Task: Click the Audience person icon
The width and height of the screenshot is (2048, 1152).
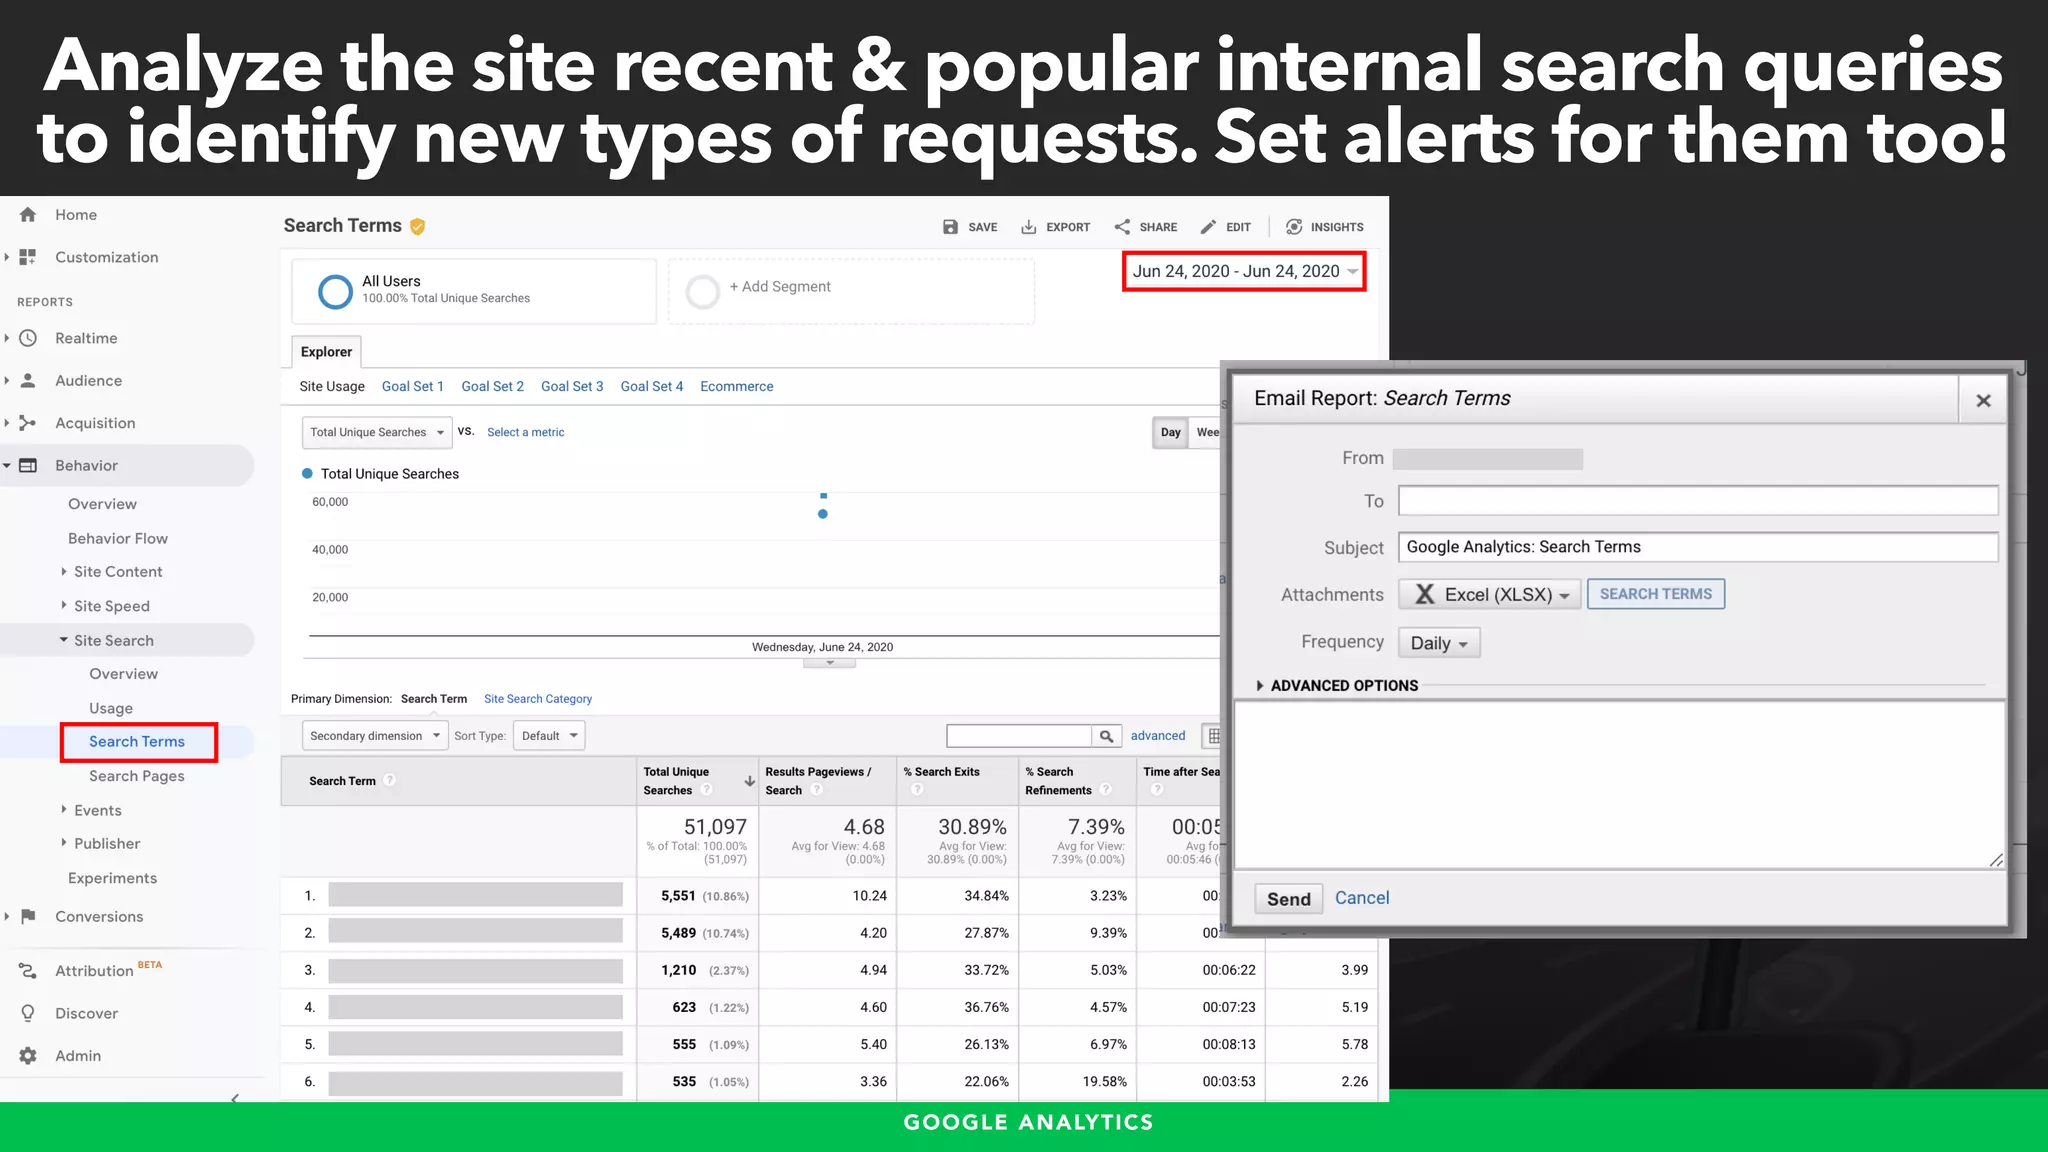Action: [28, 381]
